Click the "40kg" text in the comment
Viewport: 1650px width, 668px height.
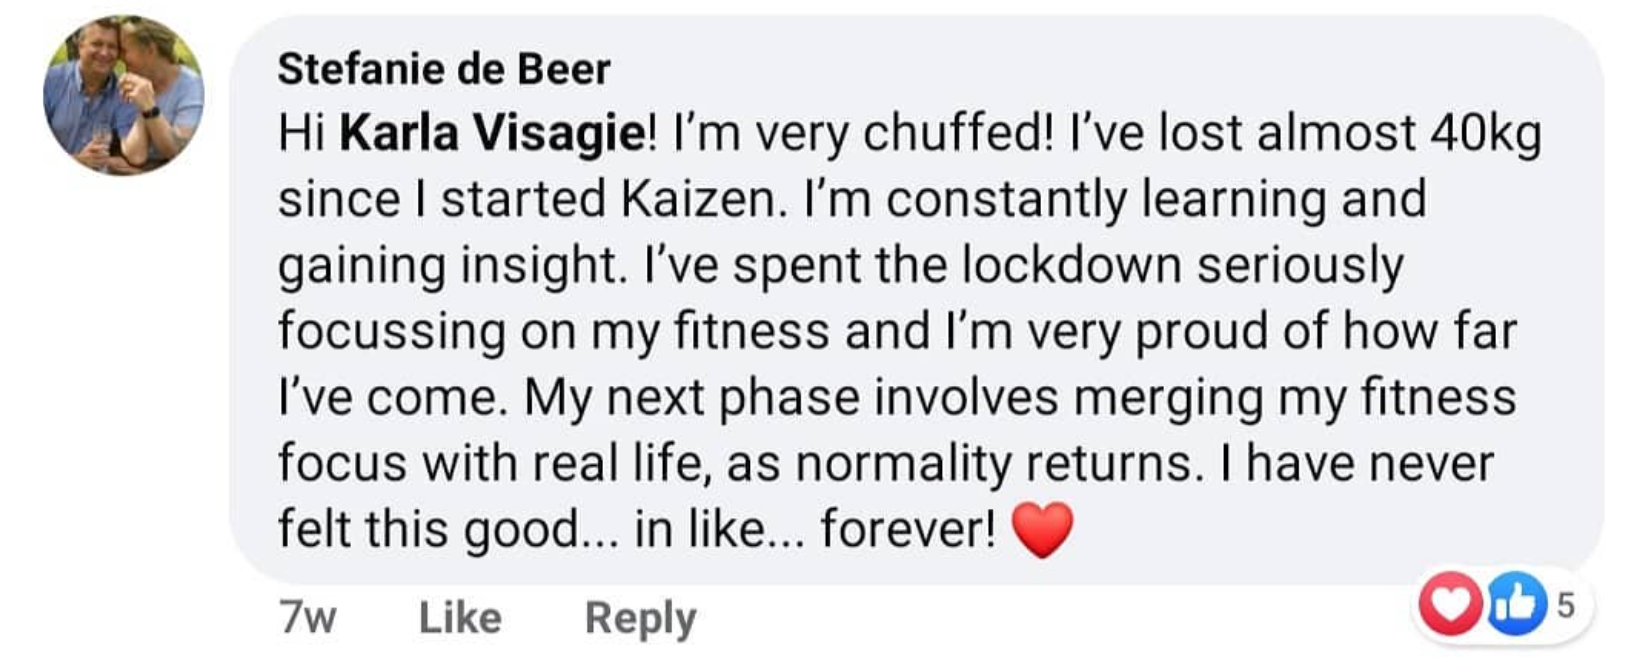pyautogui.click(x=1486, y=133)
